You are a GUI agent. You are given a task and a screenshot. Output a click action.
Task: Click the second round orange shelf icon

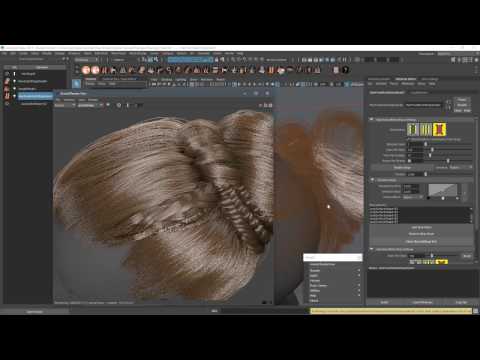(95, 70)
